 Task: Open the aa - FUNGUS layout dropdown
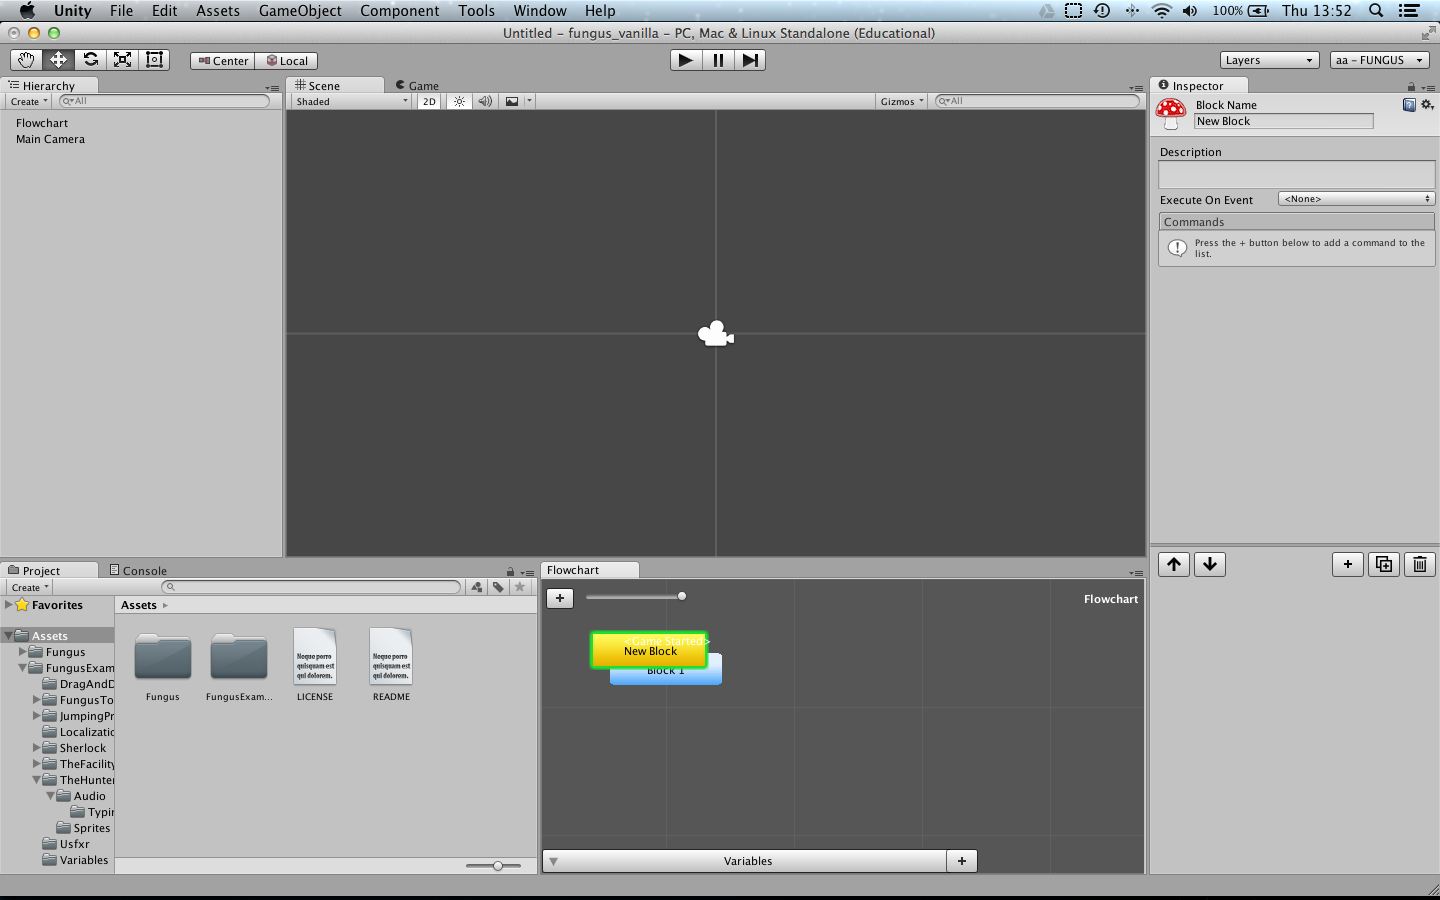pyautogui.click(x=1380, y=60)
